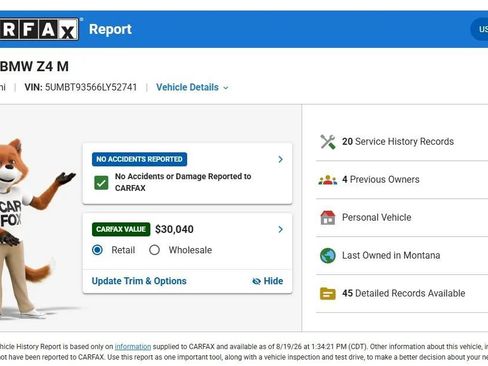This screenshot has width=488, height=366.
Task: Click the partially visible US button in header
Action: 480,29
